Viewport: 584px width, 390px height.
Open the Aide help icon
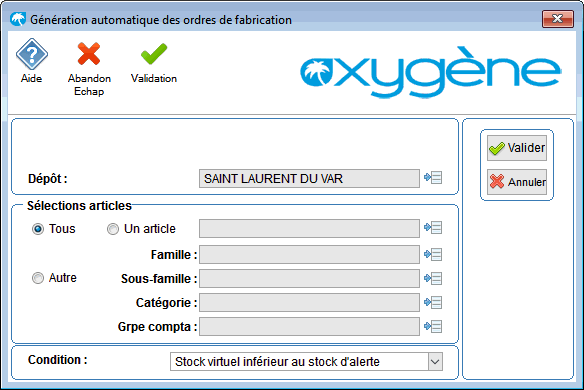point(32,54)
